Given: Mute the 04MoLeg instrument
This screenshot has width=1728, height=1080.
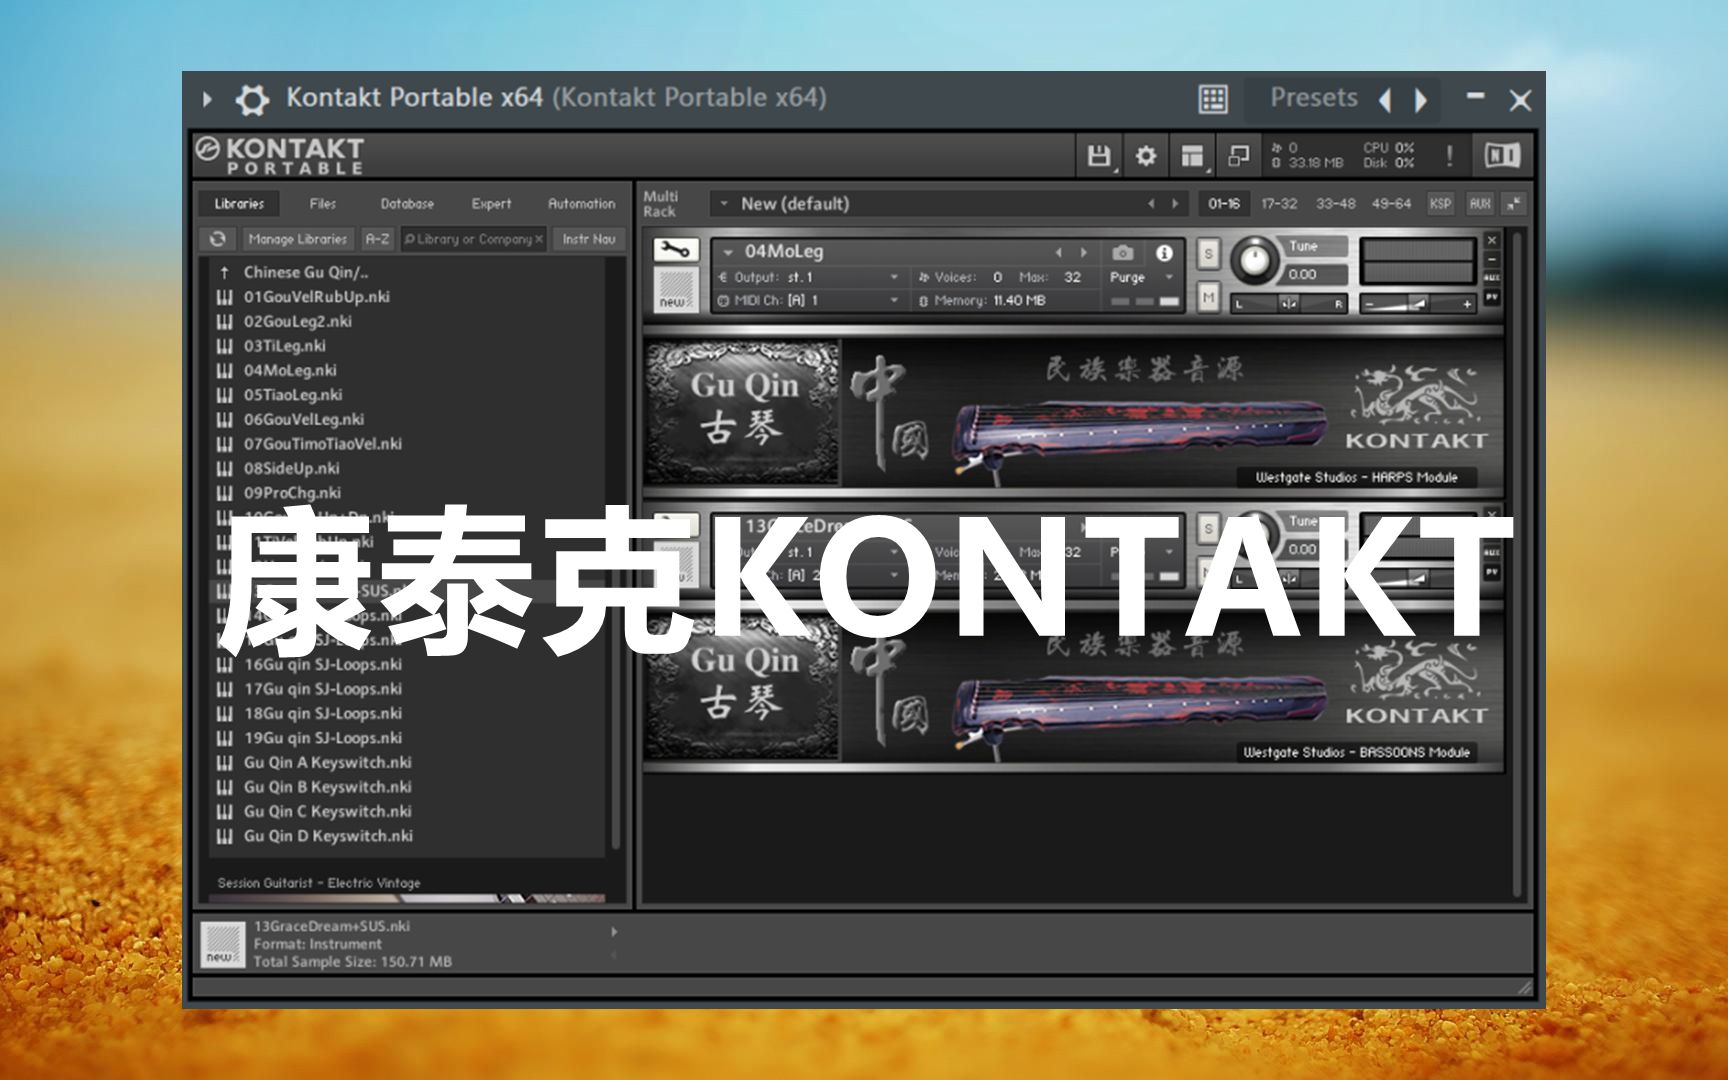Looking at the screenshot, I should [1208, 297].
